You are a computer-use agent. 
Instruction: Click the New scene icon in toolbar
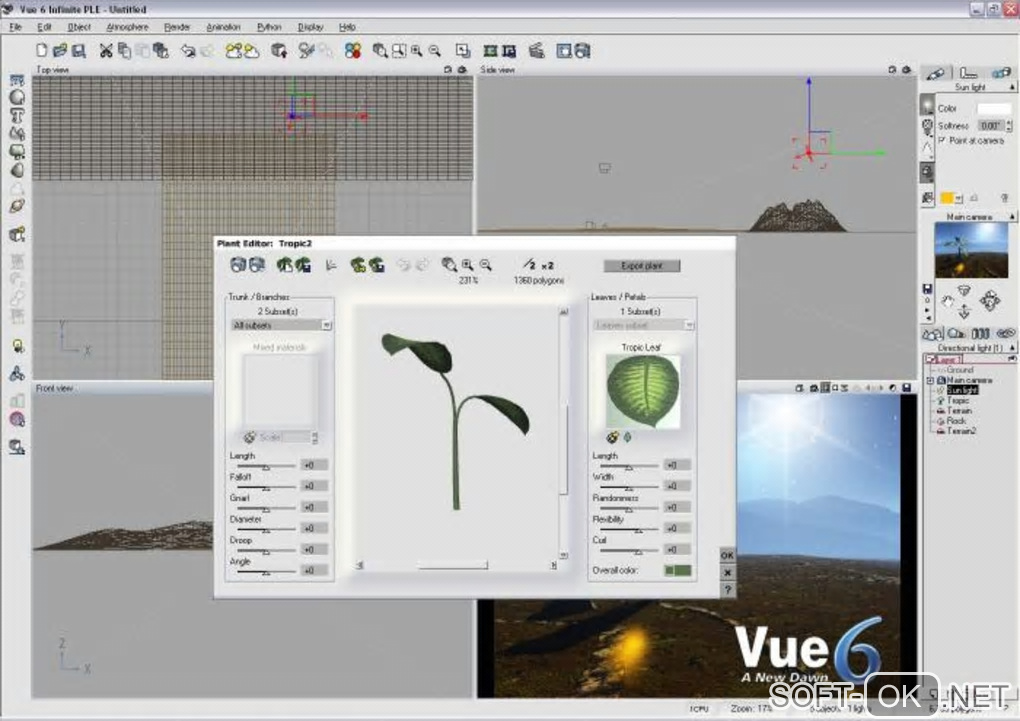(42, 51)
